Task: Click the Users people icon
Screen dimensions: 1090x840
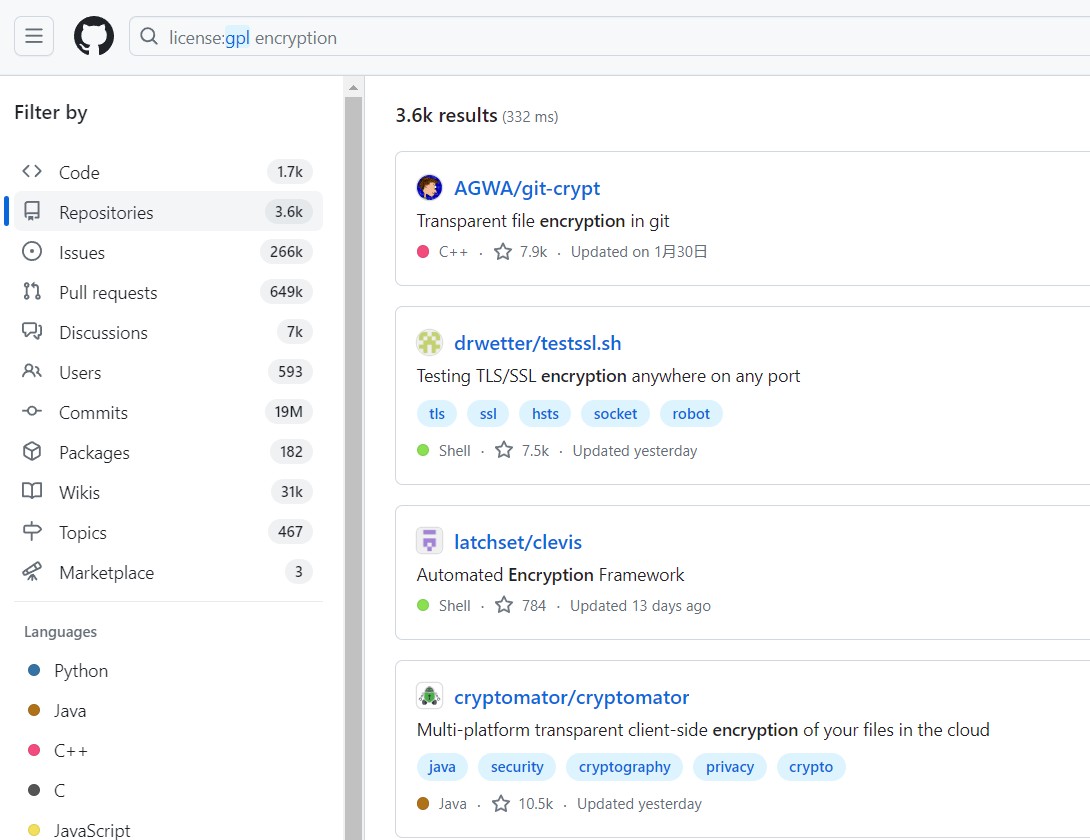Action: pyautogui.click(x=32, y=371)
